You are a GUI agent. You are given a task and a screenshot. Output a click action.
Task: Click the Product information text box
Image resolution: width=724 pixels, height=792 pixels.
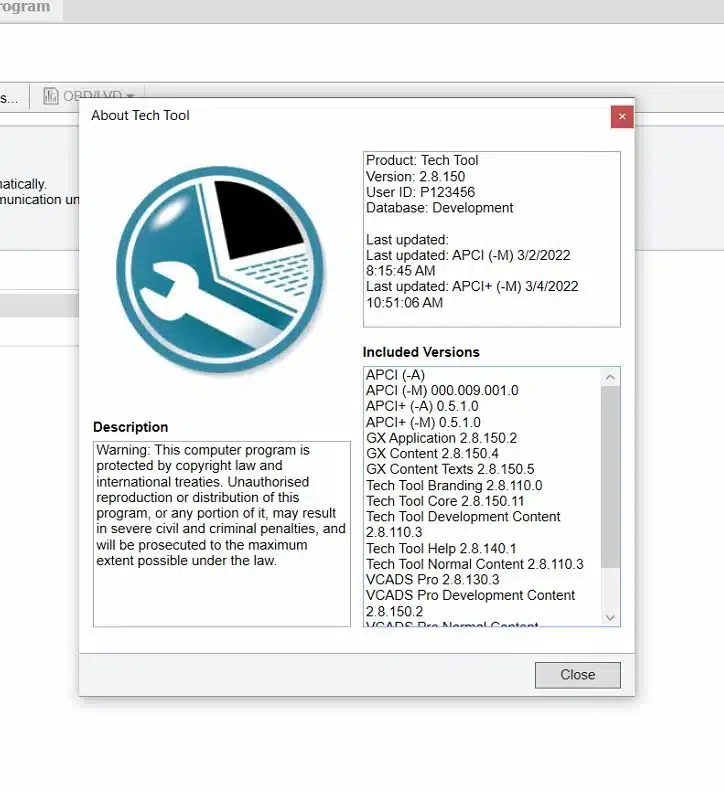pyautogui.click(x=491, y=238)
